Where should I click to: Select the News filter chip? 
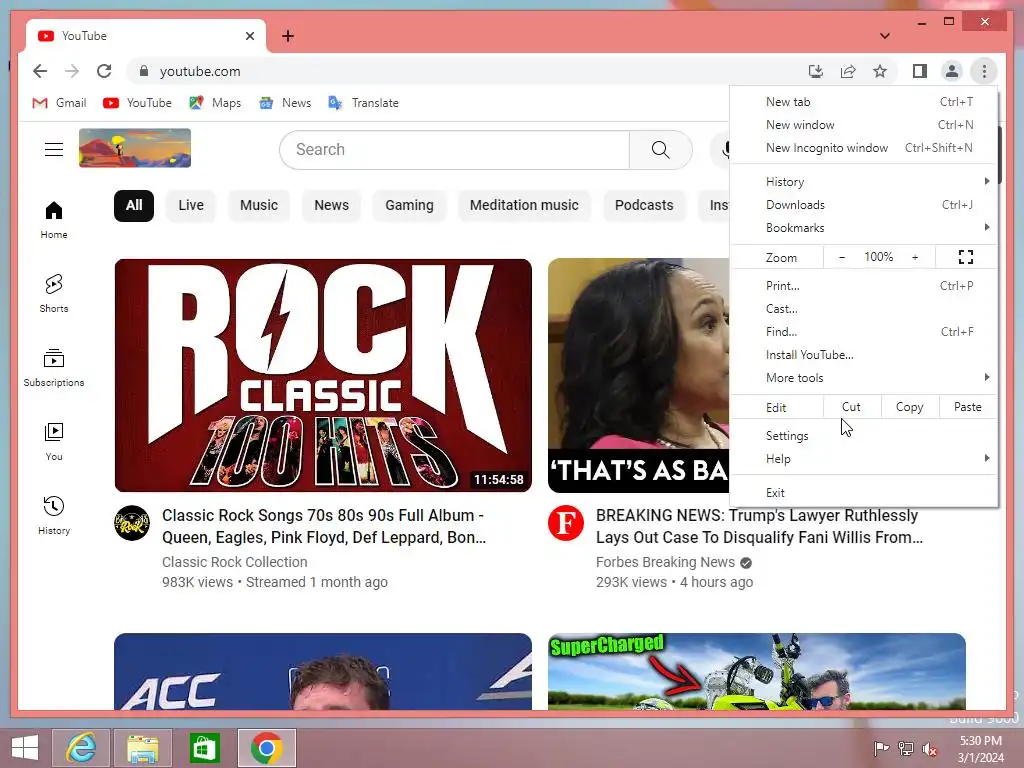(331, 206)
